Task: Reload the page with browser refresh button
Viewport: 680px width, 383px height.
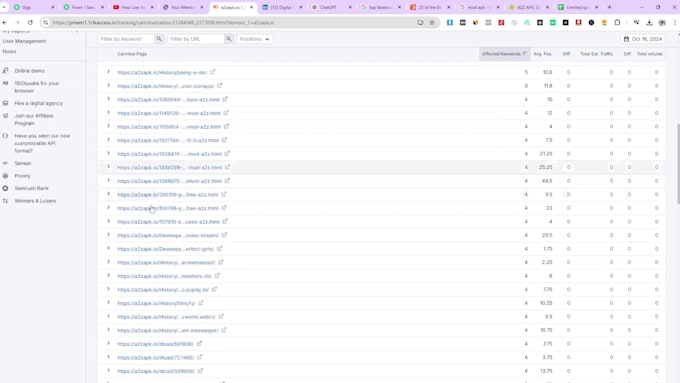Action: click(x=30, y=23)
